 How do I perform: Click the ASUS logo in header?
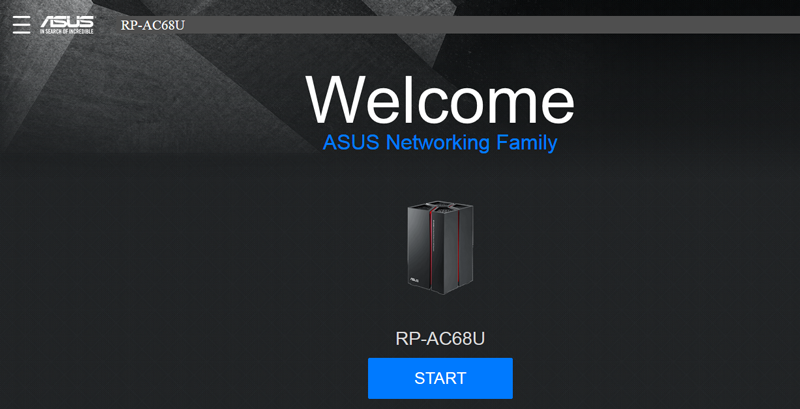pos(67,21)
